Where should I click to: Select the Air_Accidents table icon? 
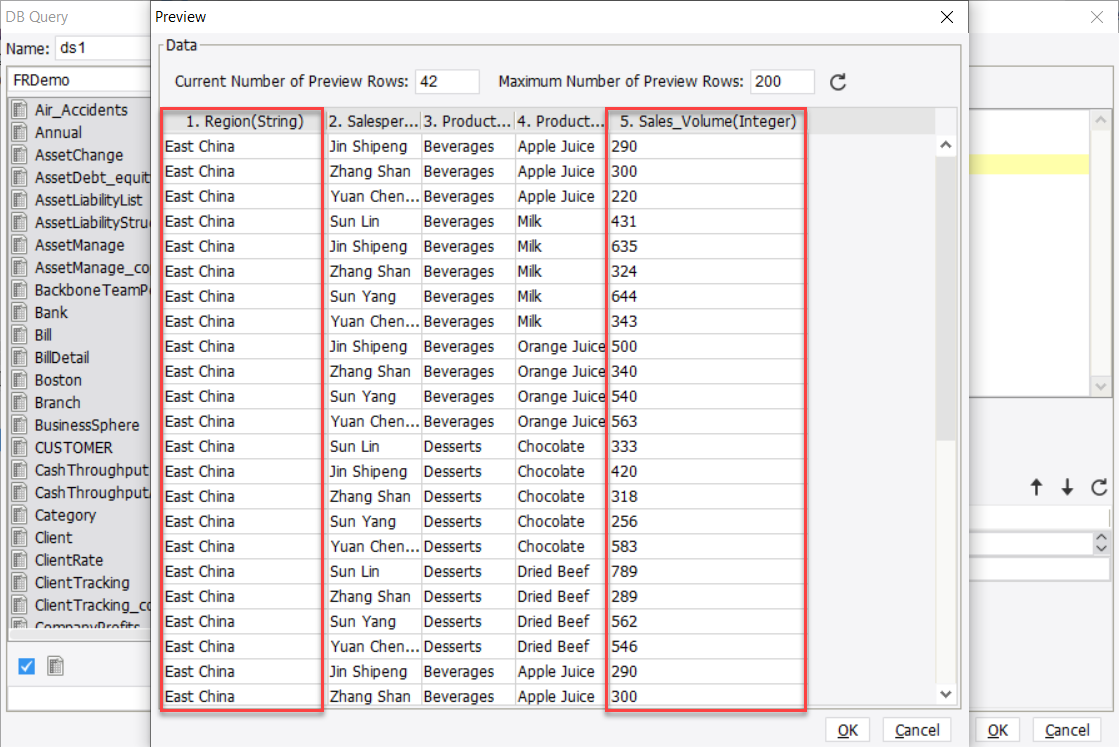click(18, 110)
